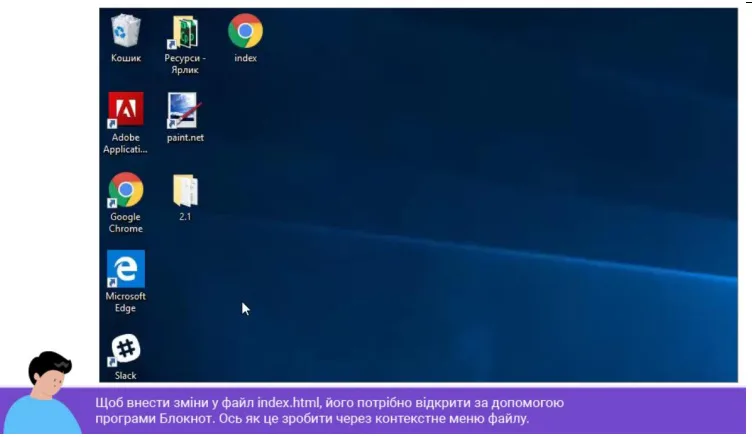752x437 pixels.
Task: Select the index HTML file icon
Action: point(245,31)
